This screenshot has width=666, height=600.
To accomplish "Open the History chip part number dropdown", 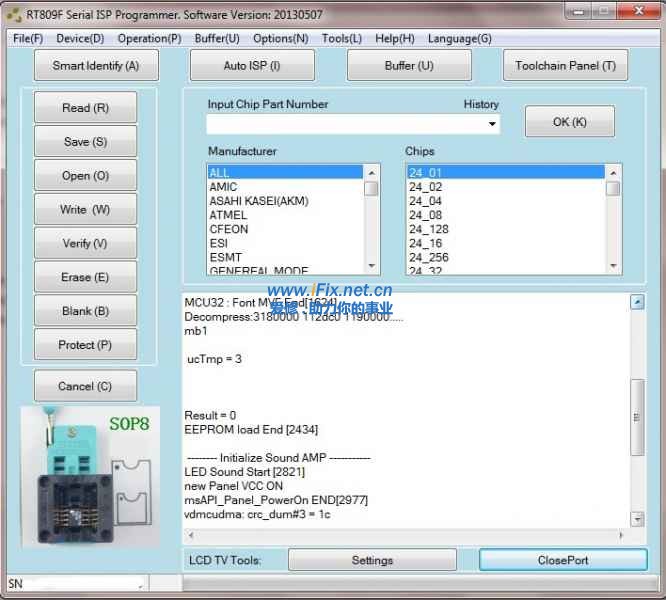I will point(492,124).
